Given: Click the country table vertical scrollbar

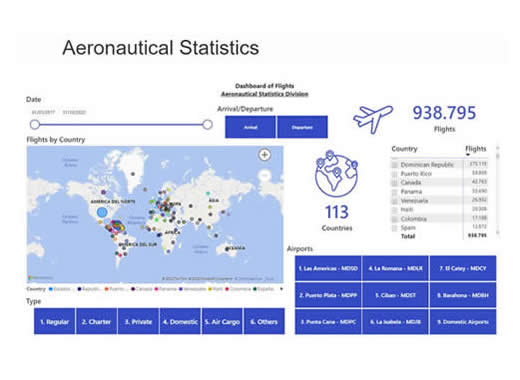Looking at the screenshot, I should (498, 190).
